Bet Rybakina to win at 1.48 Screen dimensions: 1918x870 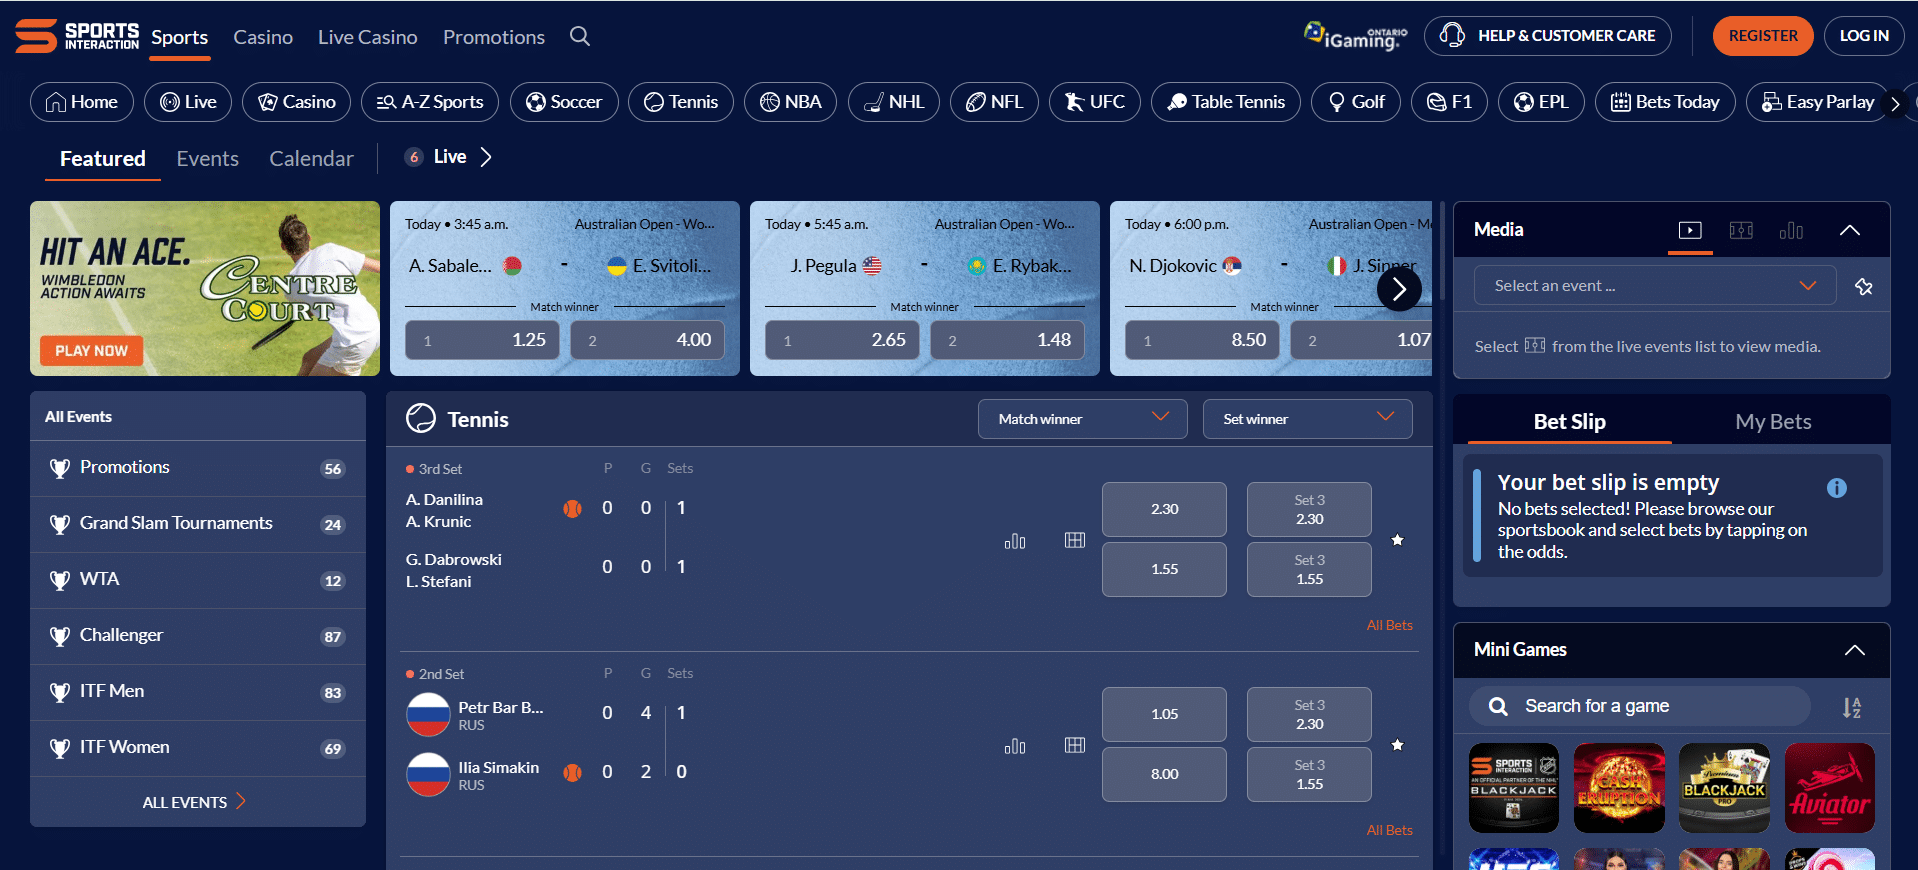pyautogui.click(x=1007, y=340)
